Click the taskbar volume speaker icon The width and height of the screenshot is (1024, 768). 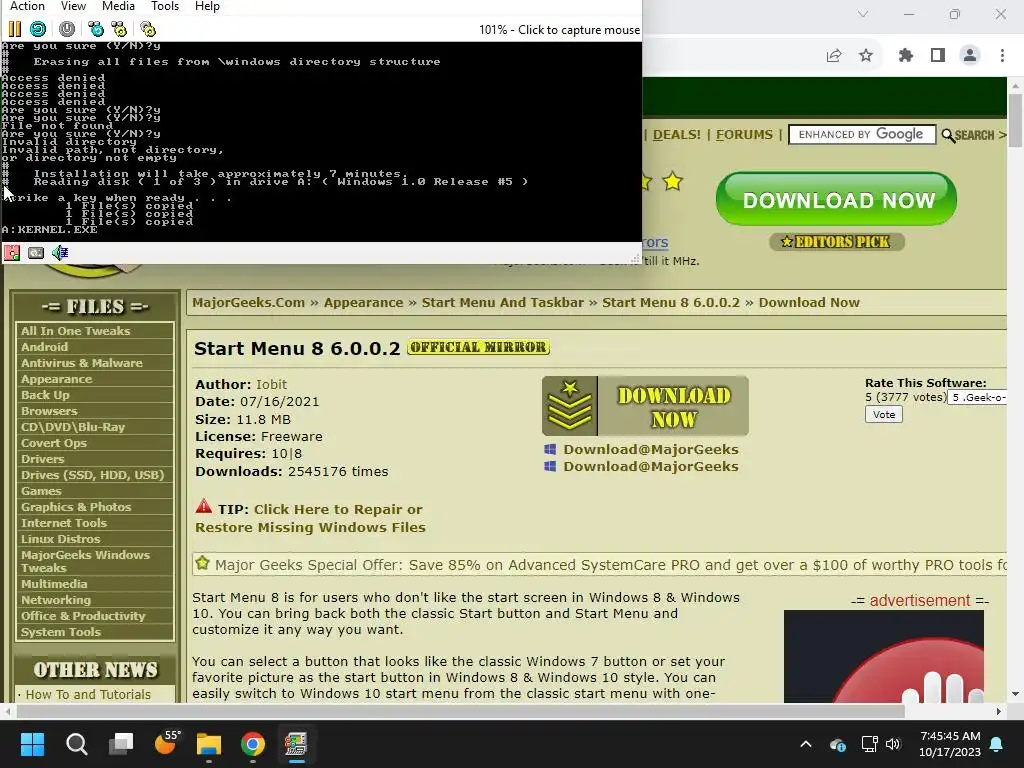[893, 744]
